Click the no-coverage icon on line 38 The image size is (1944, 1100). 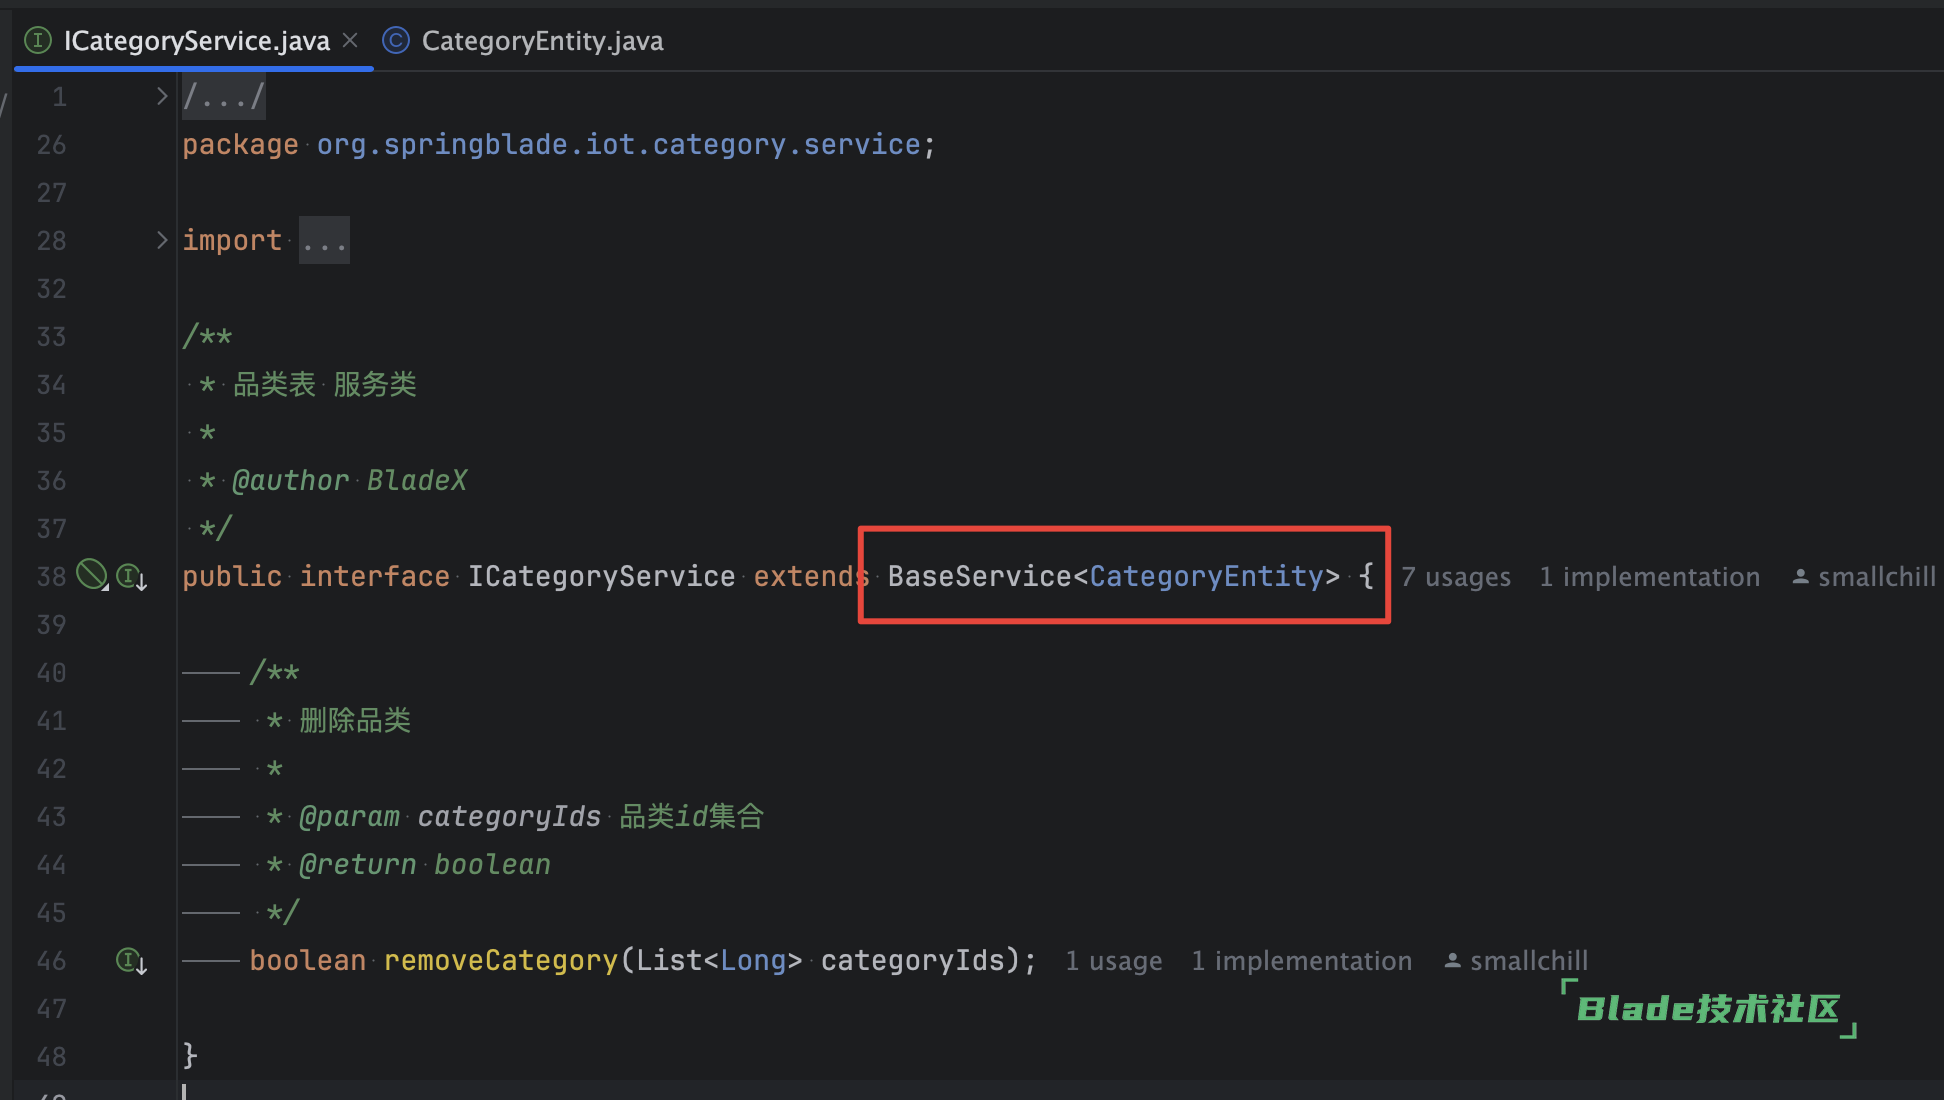pos(91,575)
